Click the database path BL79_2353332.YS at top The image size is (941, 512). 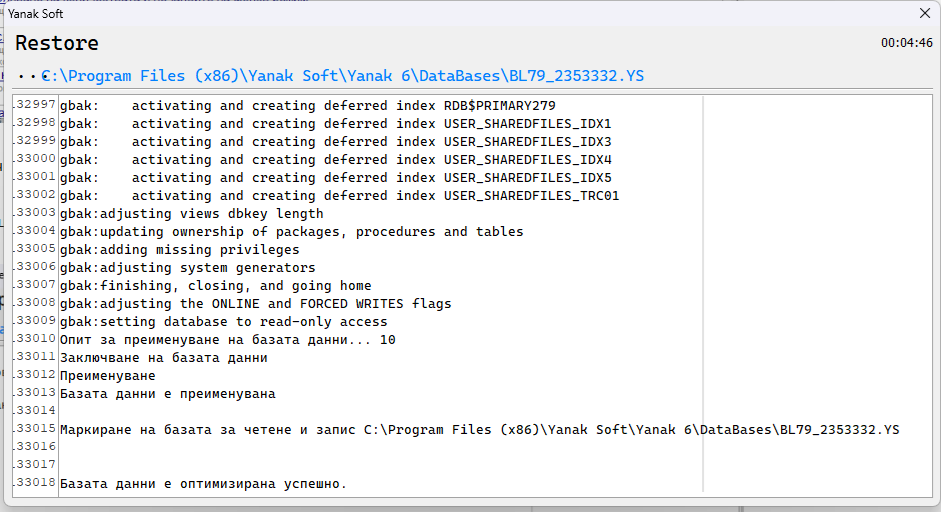point(343,76)
